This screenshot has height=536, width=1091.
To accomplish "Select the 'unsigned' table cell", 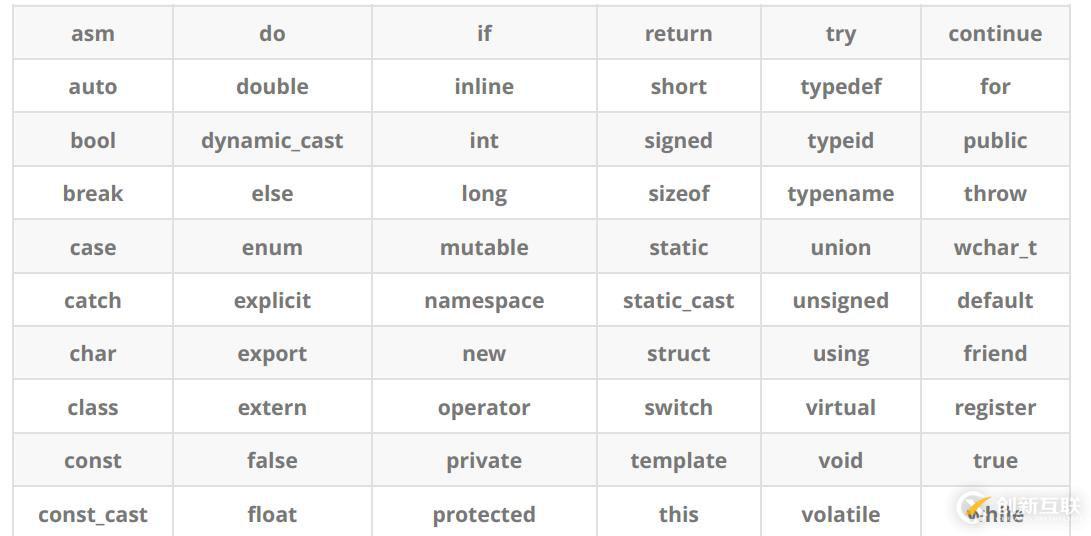I will 841,301.
